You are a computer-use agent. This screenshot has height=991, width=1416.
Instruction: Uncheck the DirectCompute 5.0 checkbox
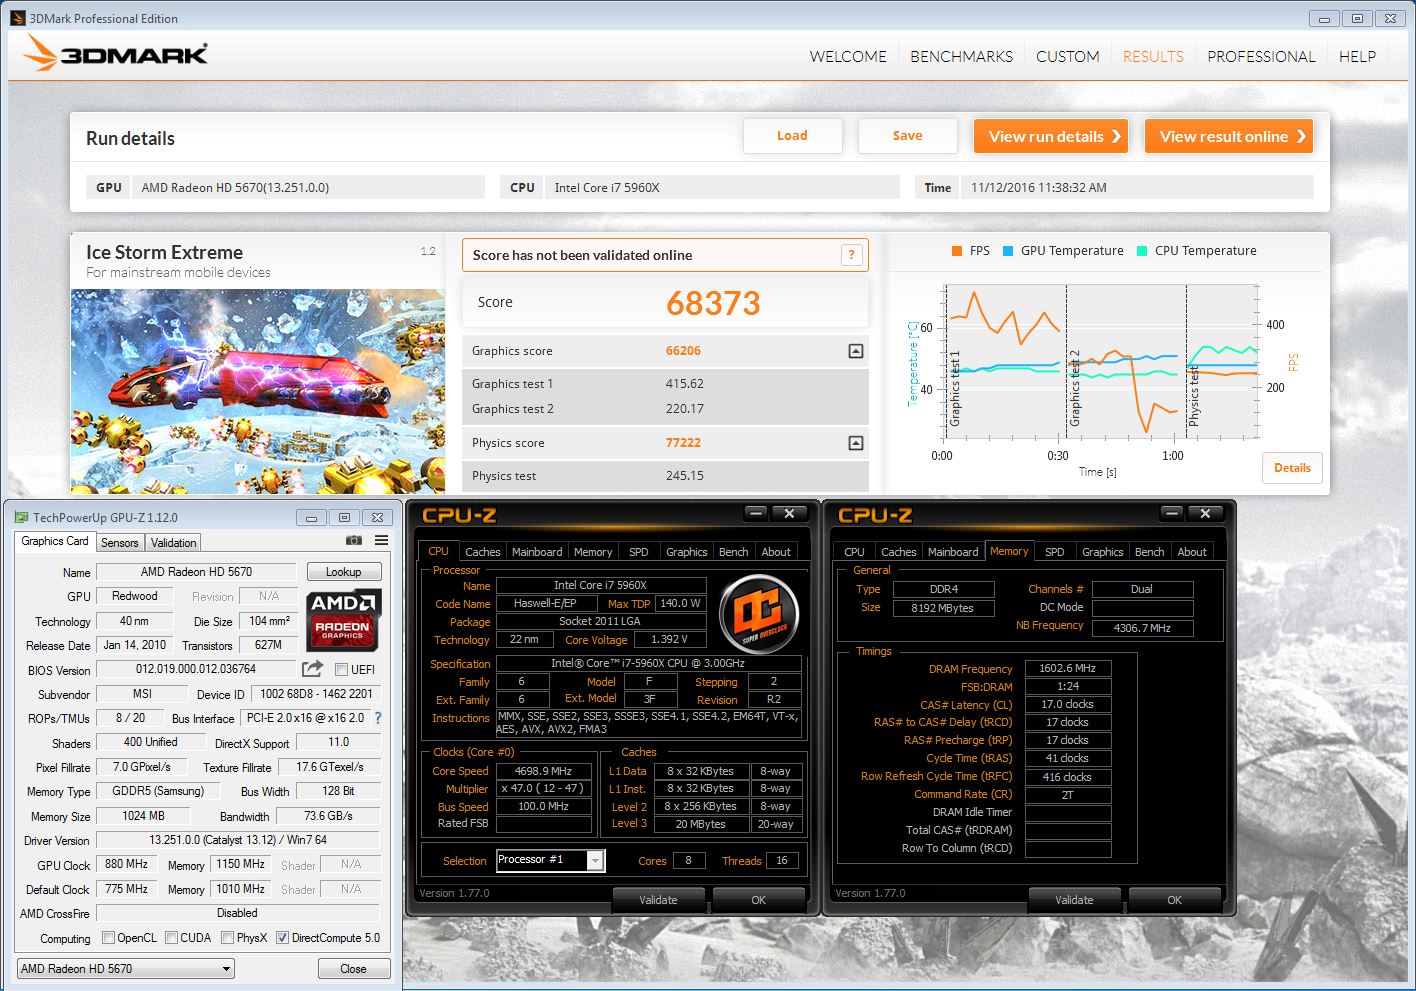click(x=282, y=938)
